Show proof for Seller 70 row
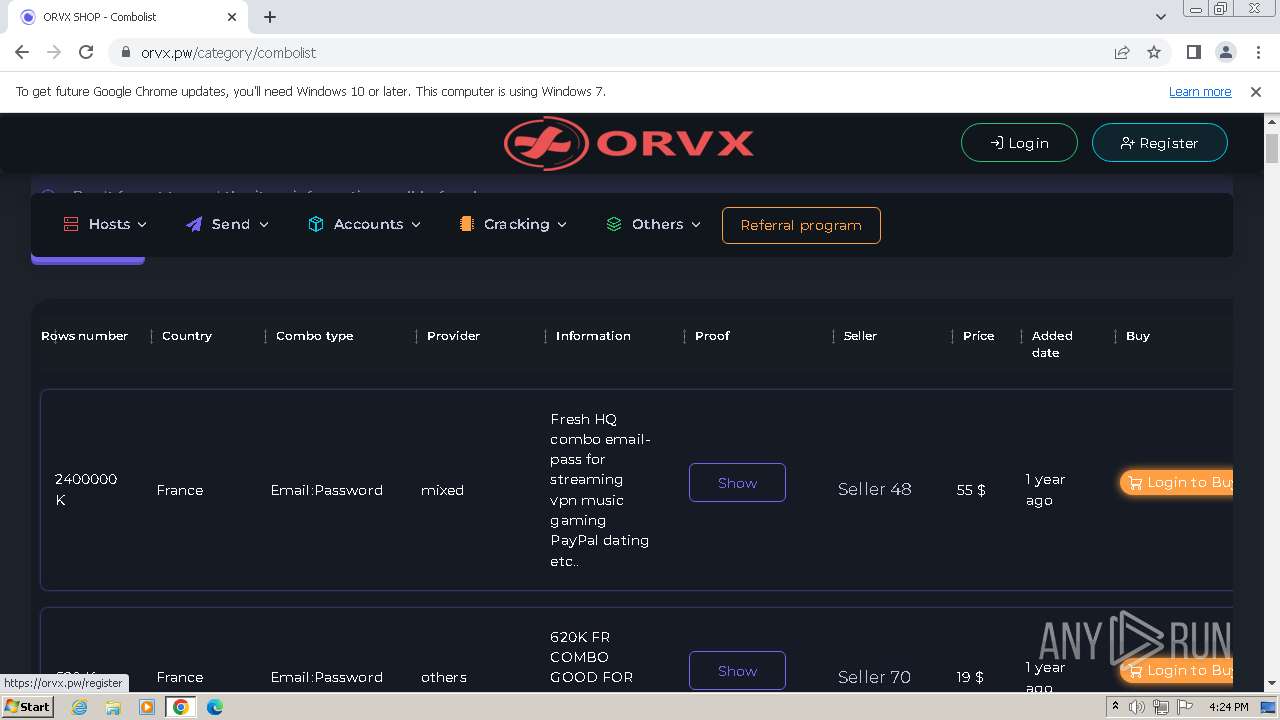The image size is (1280, 720). point(737,671)
